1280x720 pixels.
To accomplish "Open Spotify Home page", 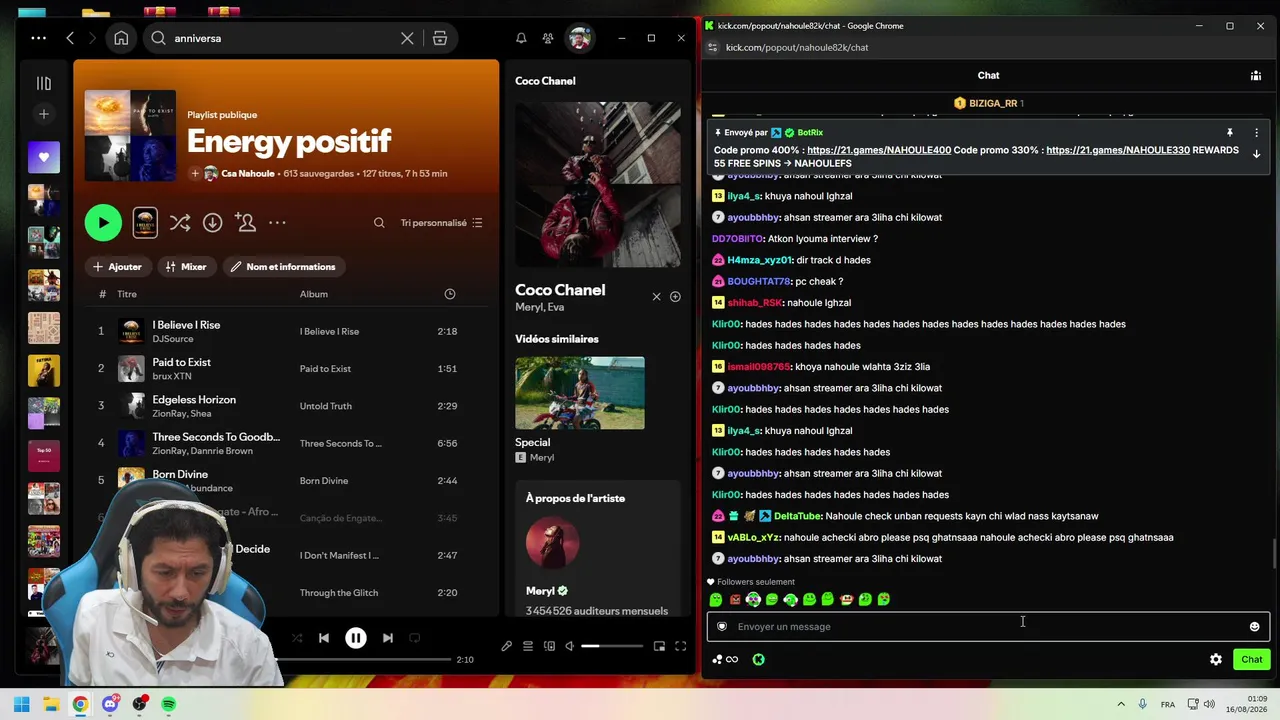I will (121, 38).
